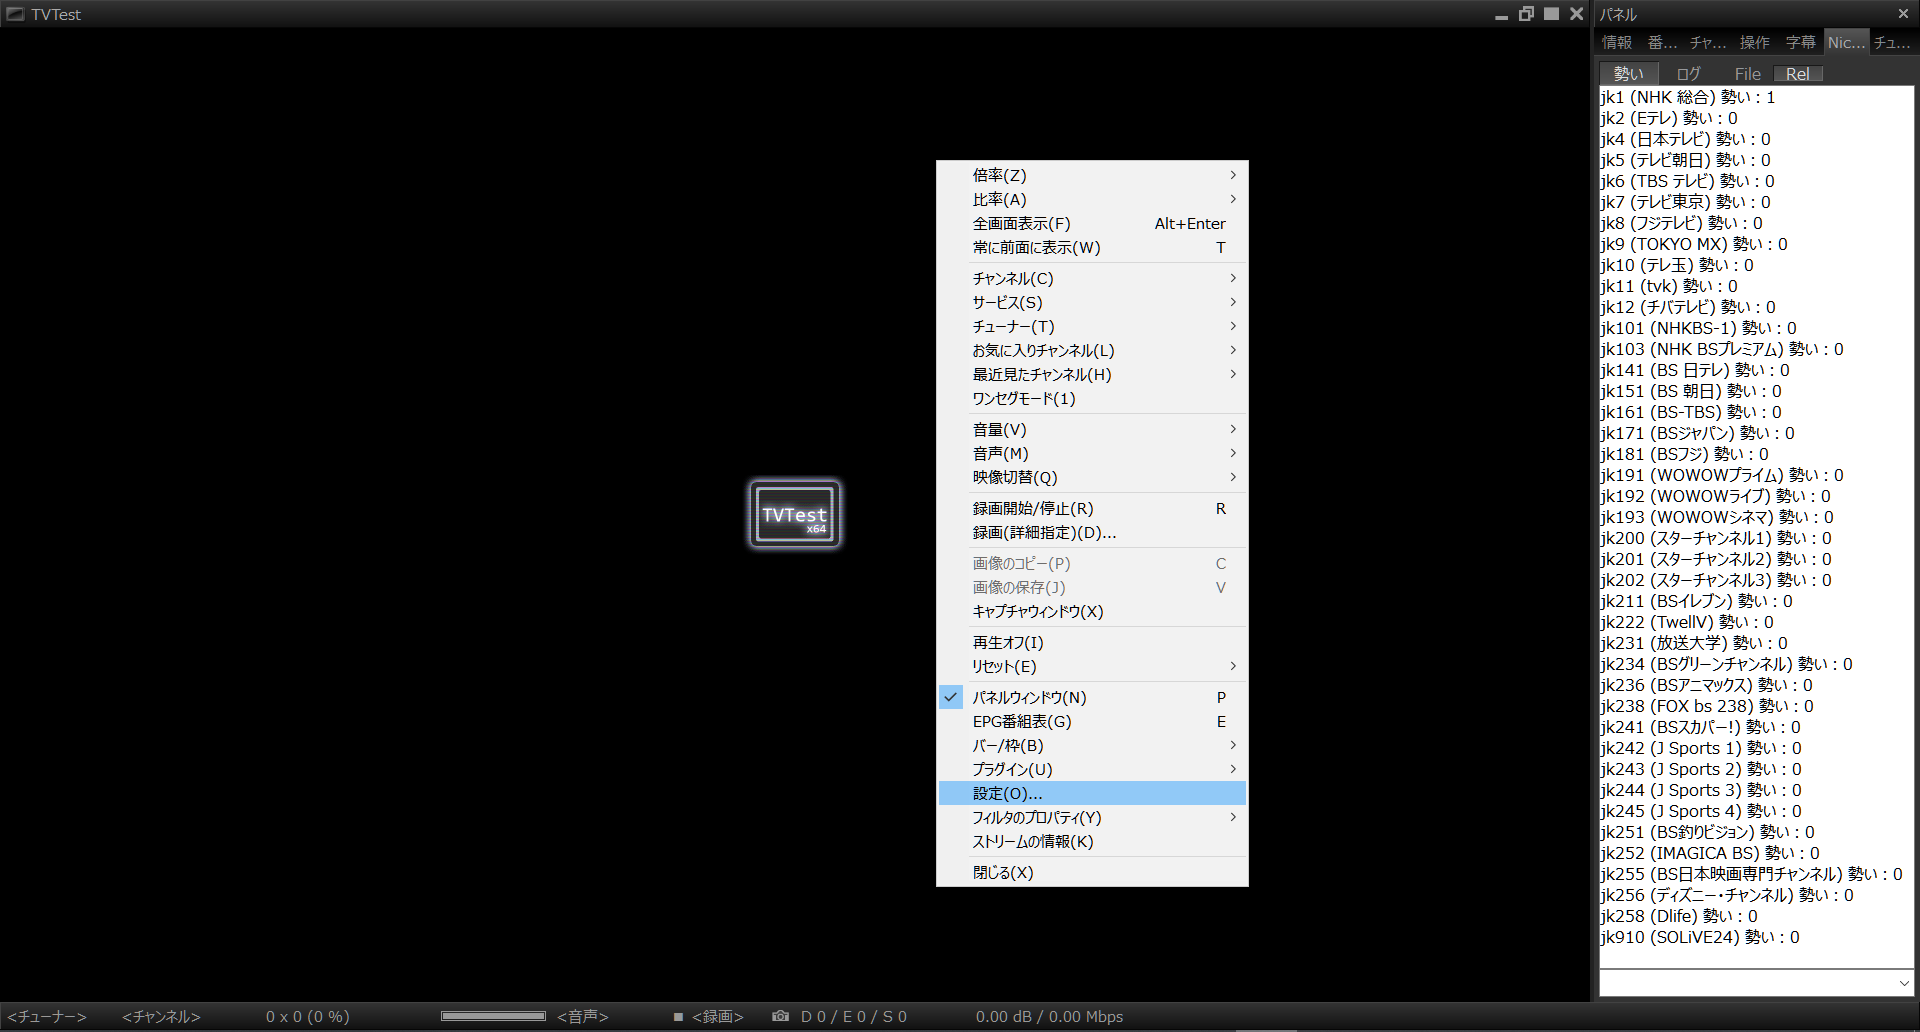Click video size 0 x 0 (0 %) status item
The width and height of the screenshot is (1920, 1032).
(x=308, y=1016)
